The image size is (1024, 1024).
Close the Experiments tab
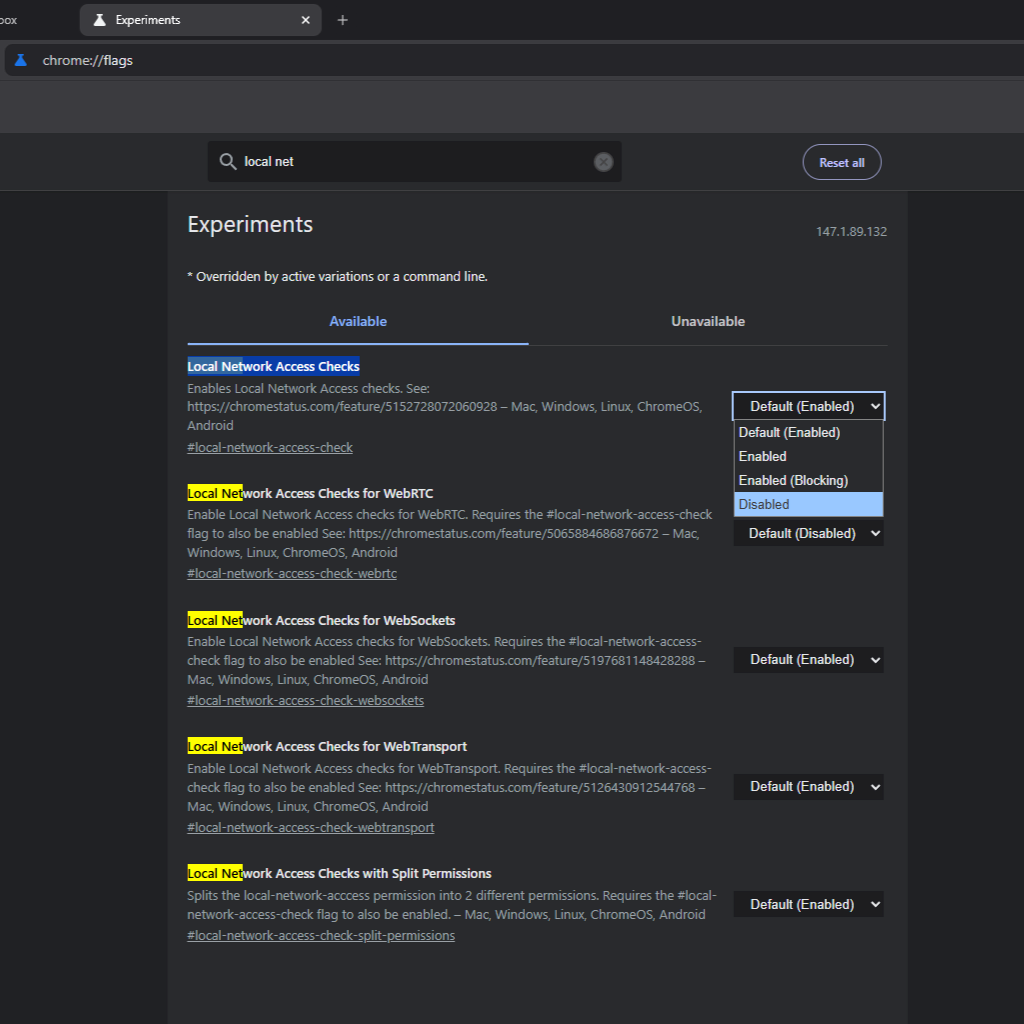pyautogui.click(x=305, y=20)
